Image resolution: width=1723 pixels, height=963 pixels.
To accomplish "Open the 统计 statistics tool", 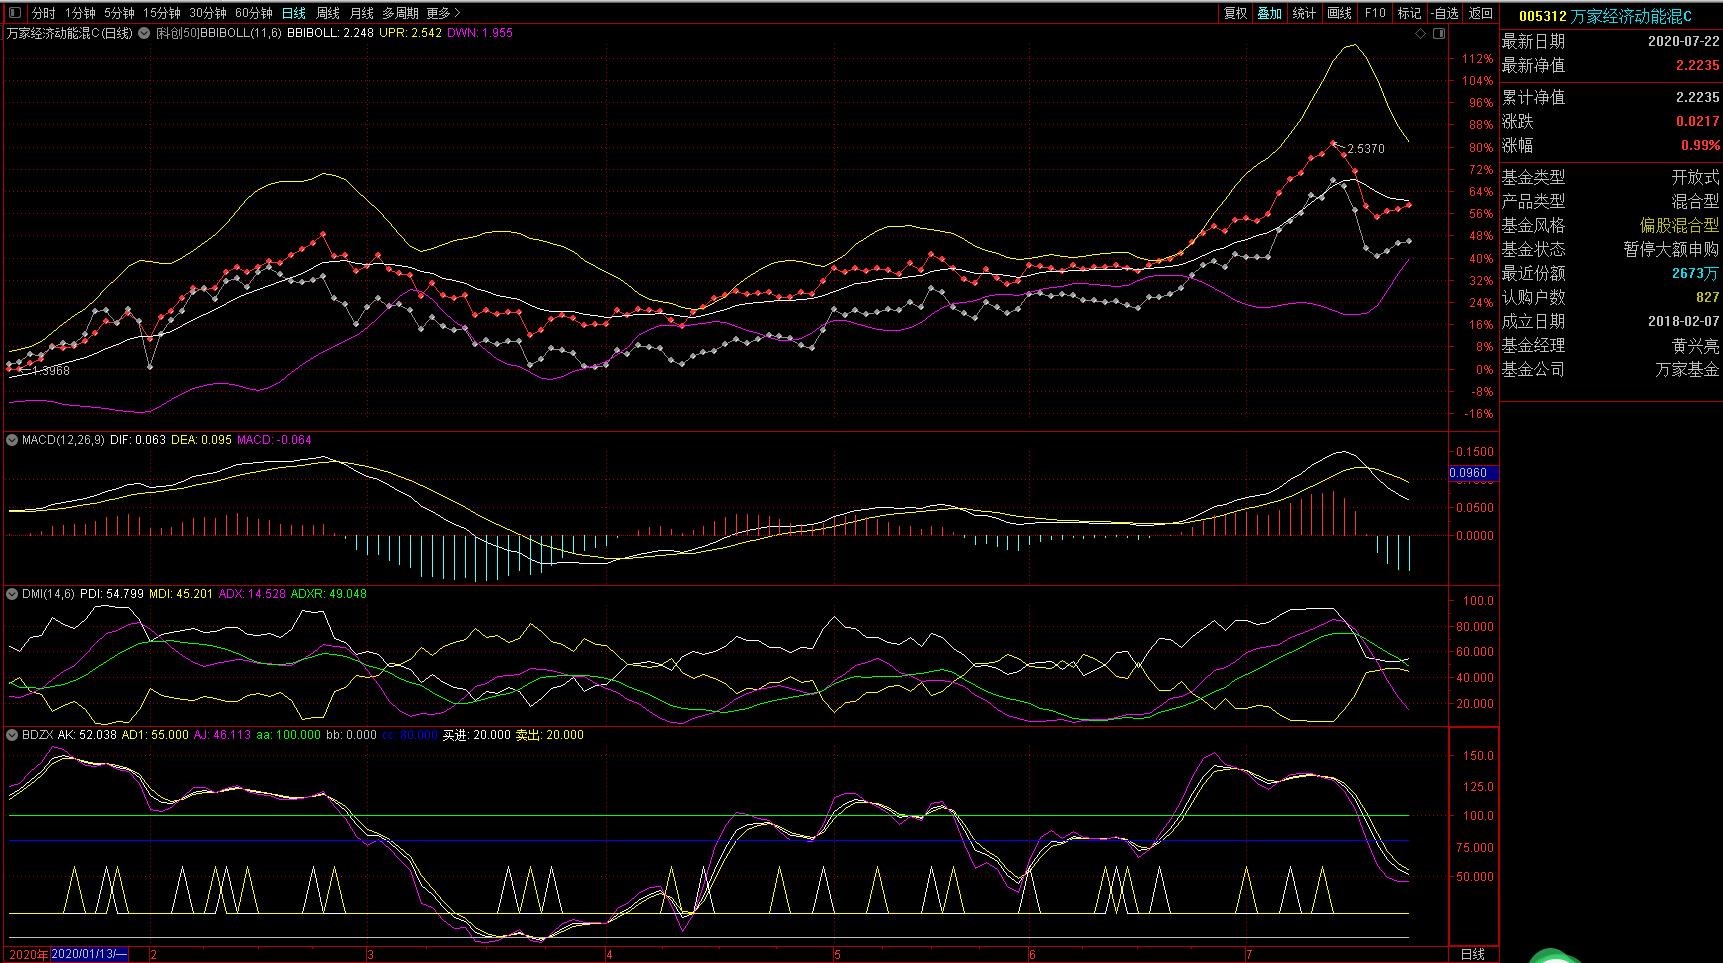I will coord(1305,13).
